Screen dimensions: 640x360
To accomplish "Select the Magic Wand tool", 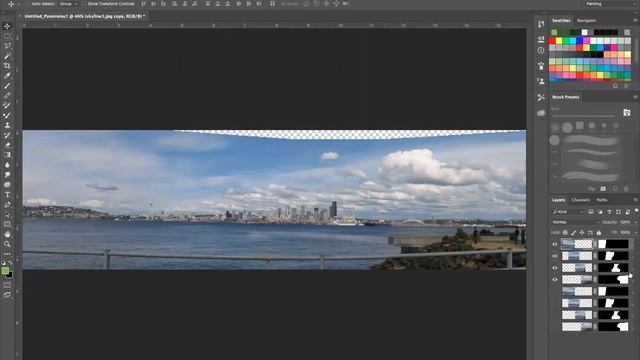I will (x=7, y=56).
